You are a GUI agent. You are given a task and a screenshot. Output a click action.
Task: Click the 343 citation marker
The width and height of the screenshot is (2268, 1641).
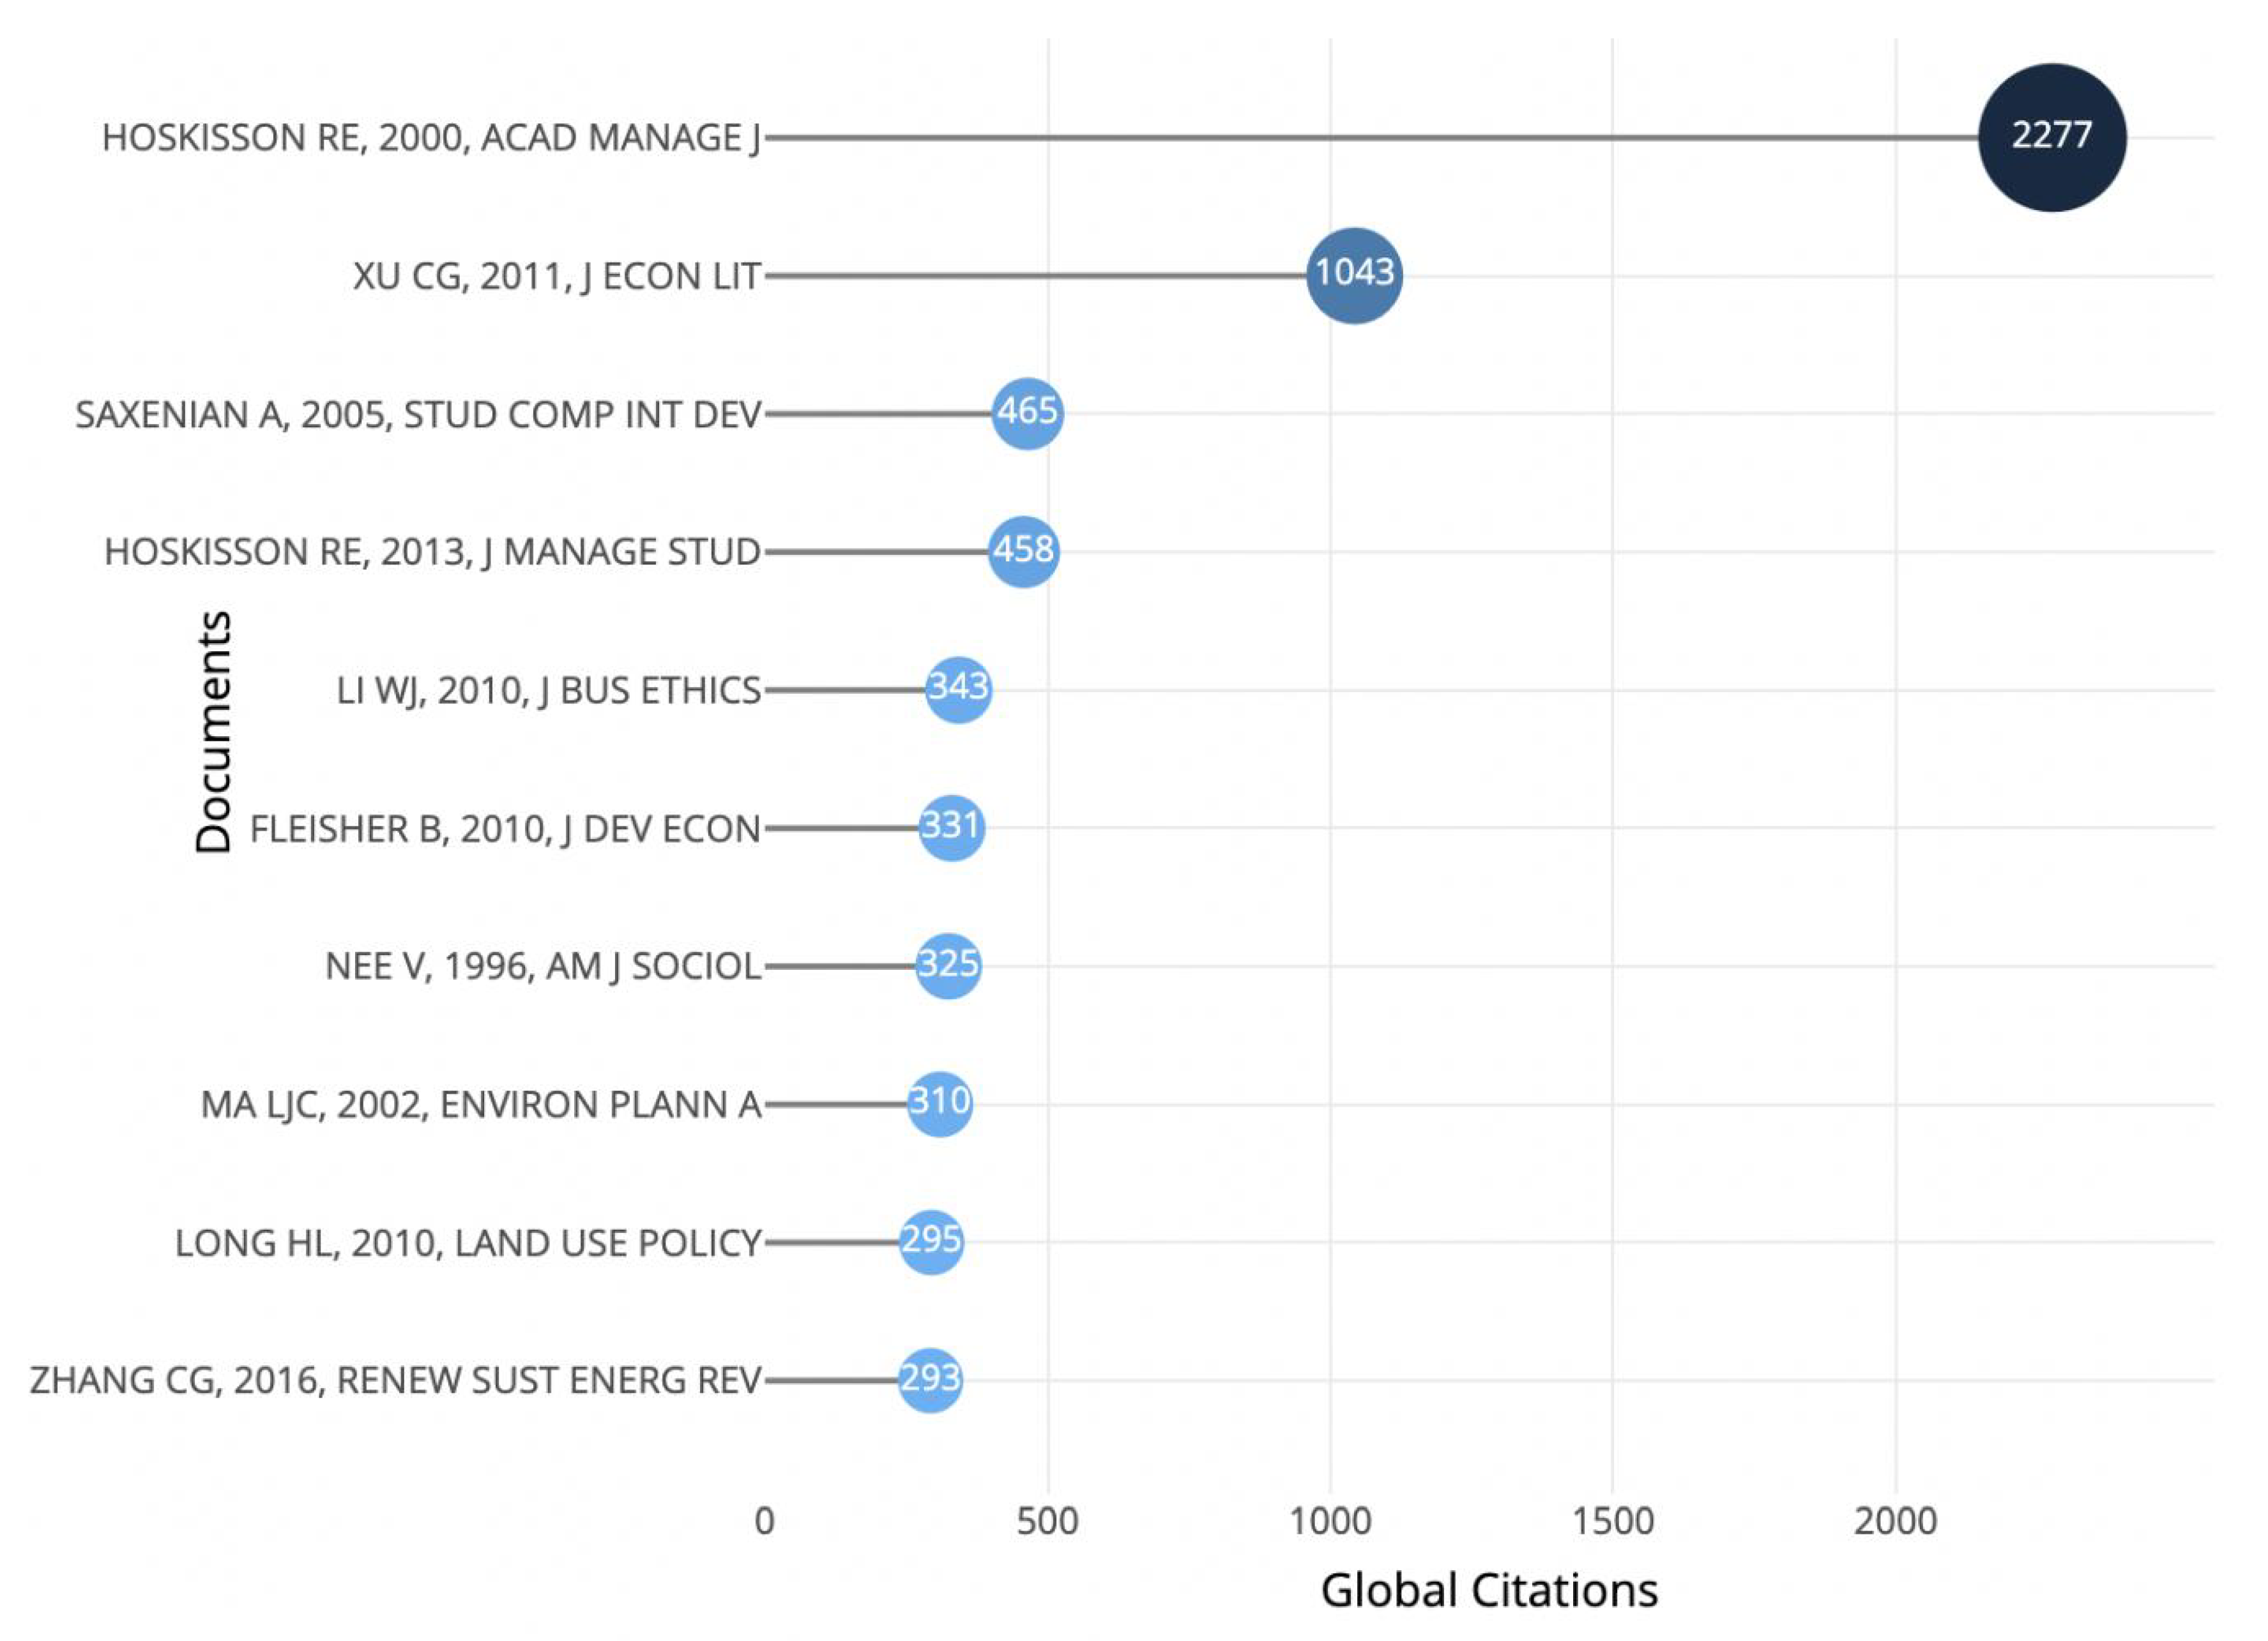point(958,690)
